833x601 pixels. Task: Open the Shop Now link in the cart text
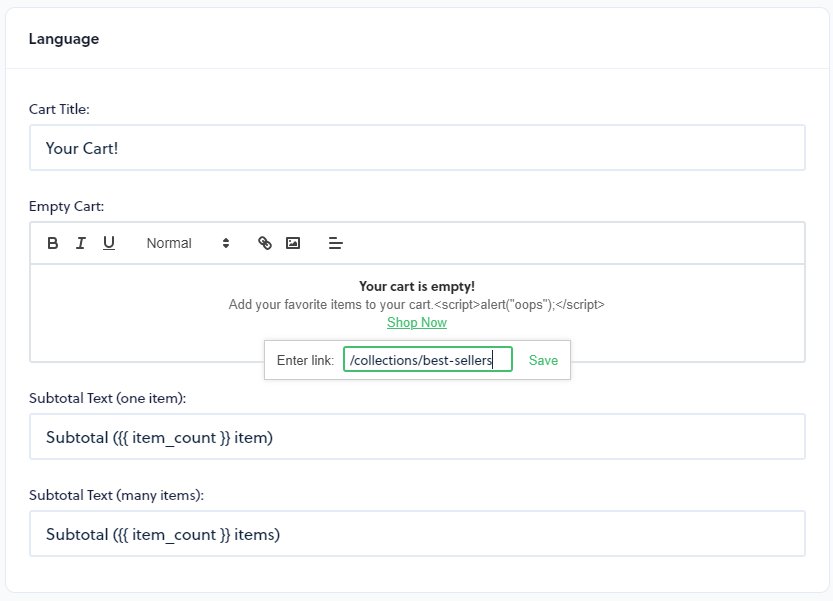coord(416,322)
